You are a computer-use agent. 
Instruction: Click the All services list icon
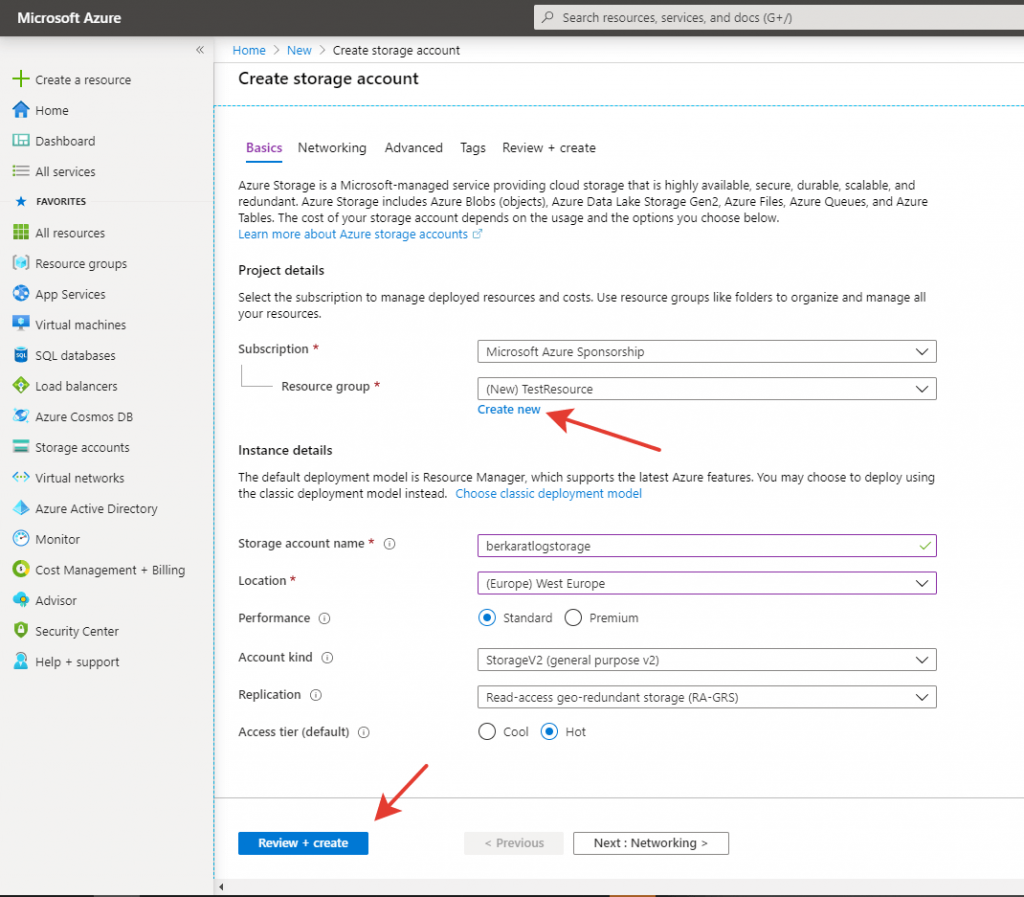[x=21, y=171]
